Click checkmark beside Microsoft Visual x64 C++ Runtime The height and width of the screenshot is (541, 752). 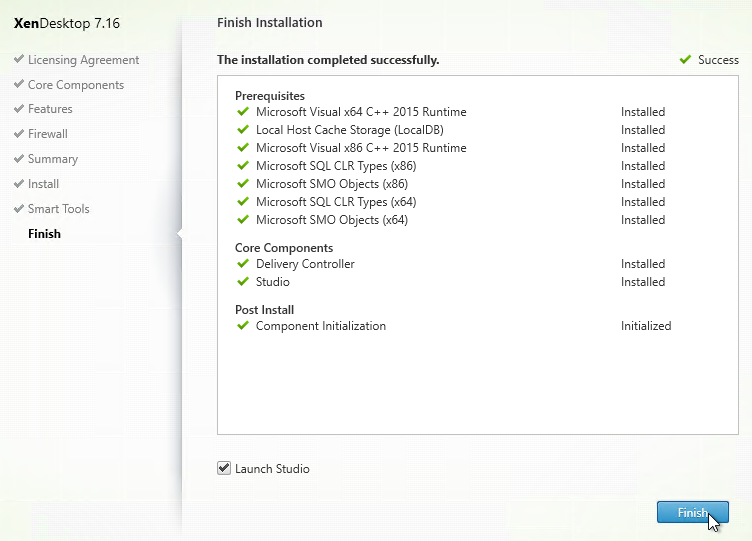click(243, 112)
